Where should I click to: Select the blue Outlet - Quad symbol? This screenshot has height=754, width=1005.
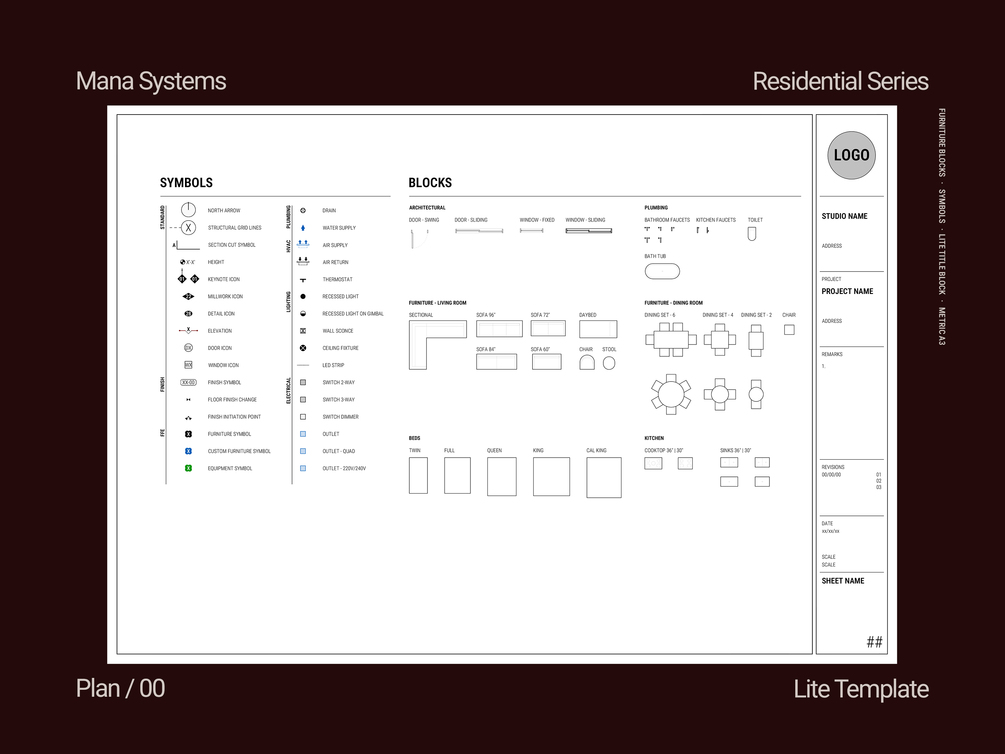303,451
